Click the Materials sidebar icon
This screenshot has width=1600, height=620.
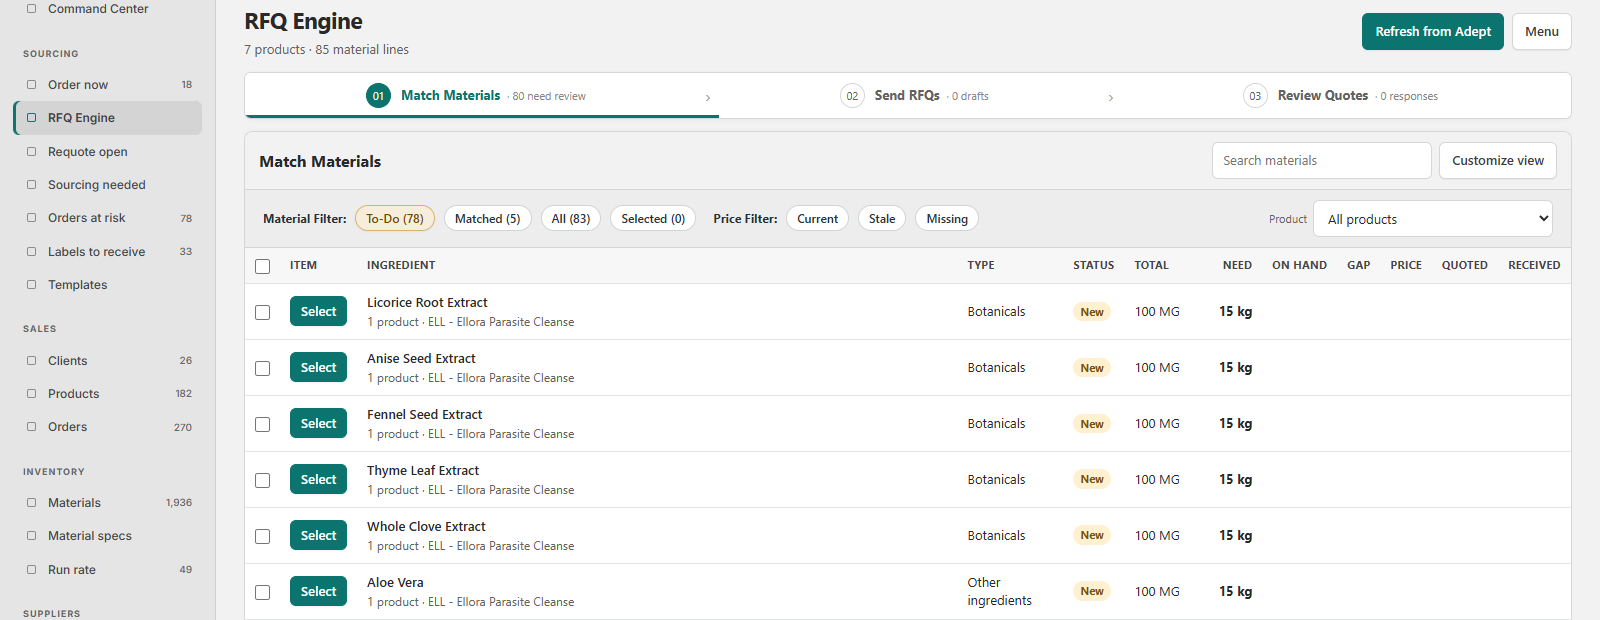pos(31,503)
